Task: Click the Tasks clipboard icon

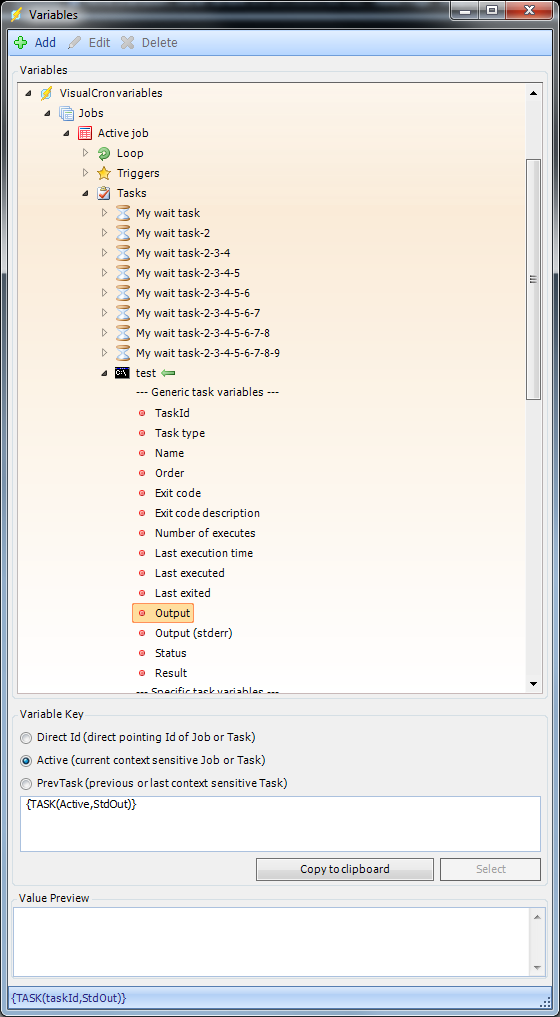Action: (104, 193)
